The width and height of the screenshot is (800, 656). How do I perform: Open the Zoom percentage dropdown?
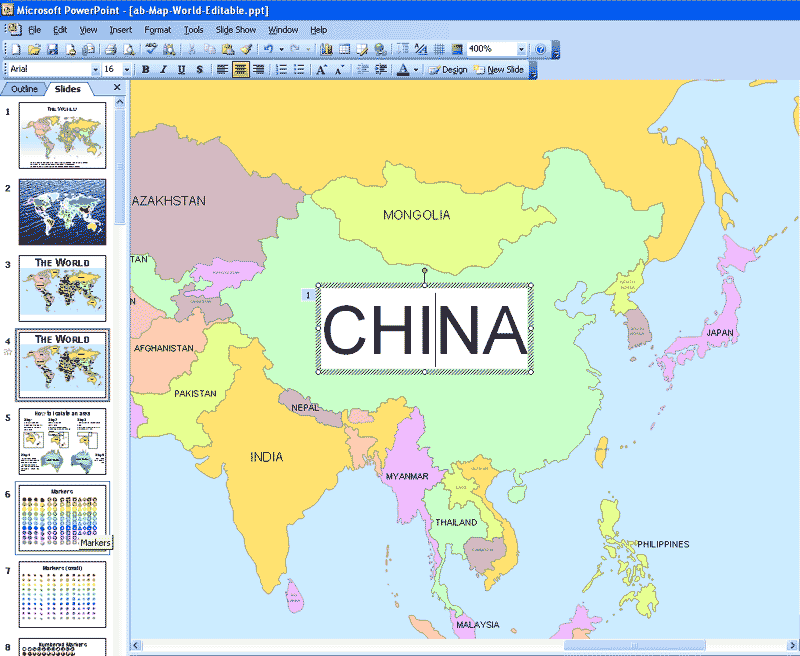pos(521,47)
